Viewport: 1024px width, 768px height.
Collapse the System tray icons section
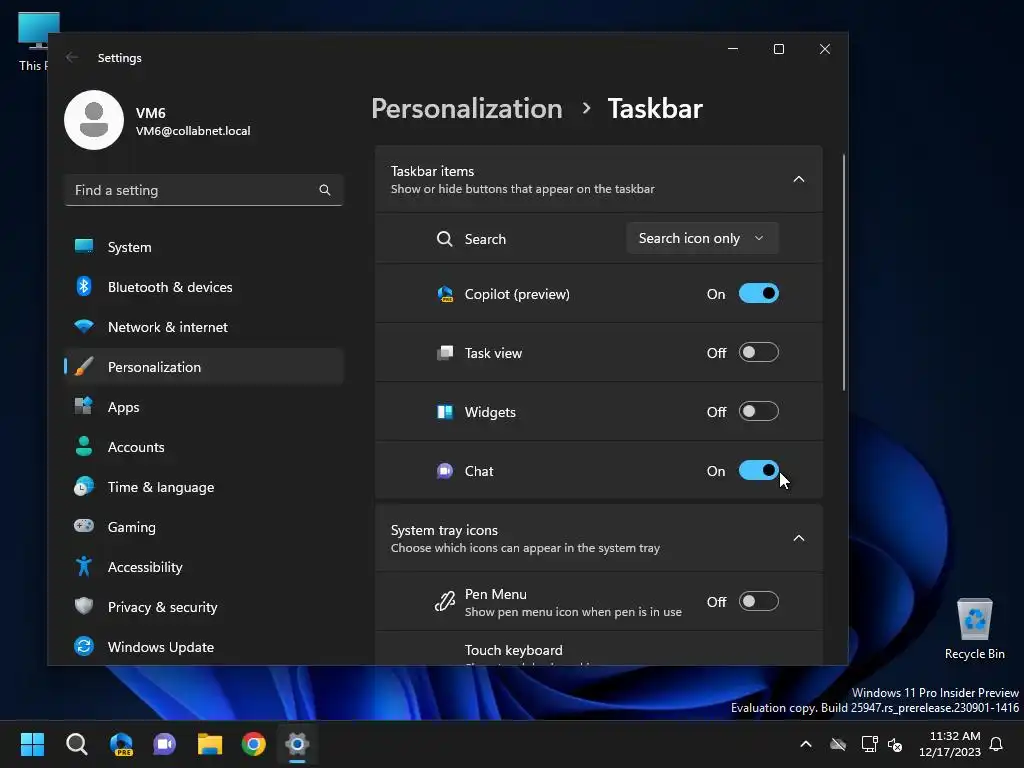tap(799, 539)
